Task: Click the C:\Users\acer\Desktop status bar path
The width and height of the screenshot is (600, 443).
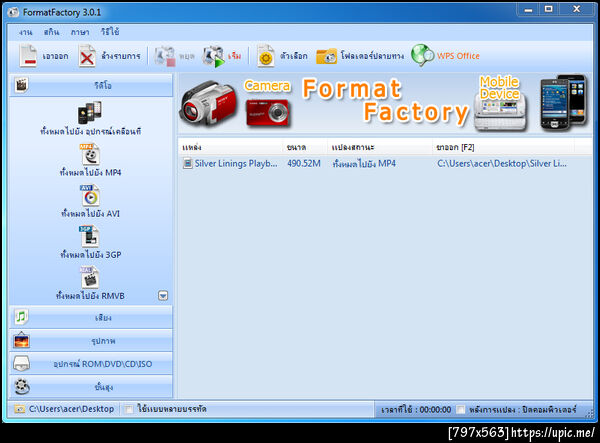Action: tap(71, 409)
